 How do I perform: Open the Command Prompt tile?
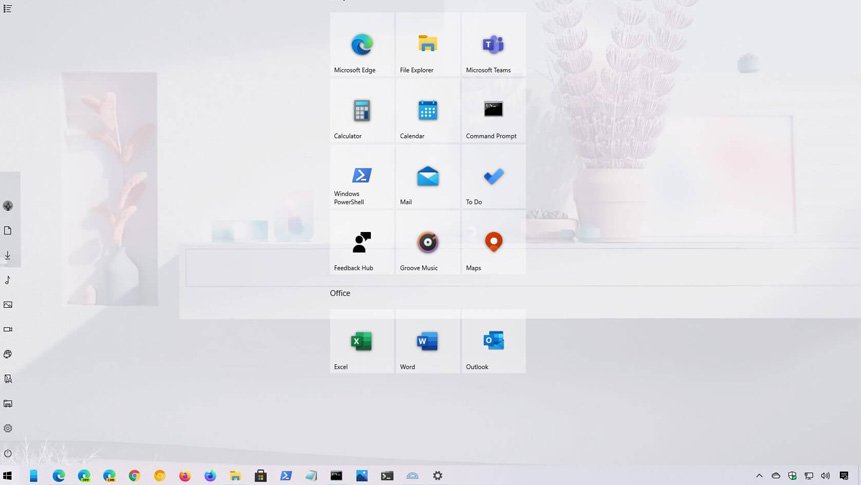[493, 111]
